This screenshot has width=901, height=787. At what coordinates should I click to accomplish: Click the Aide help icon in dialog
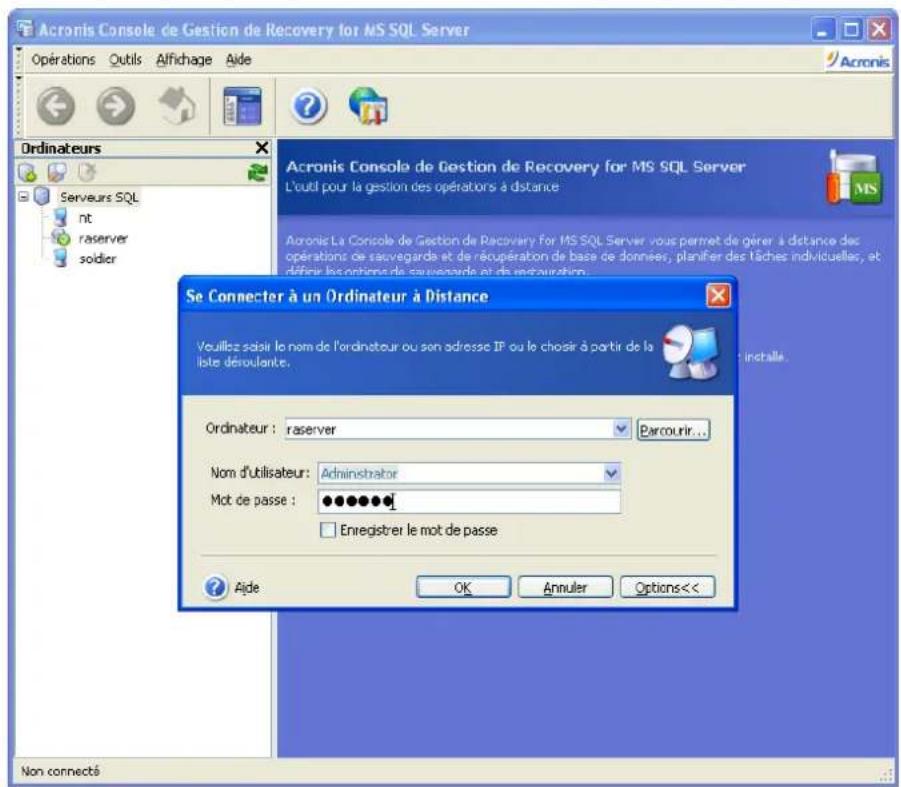[215, 587]
